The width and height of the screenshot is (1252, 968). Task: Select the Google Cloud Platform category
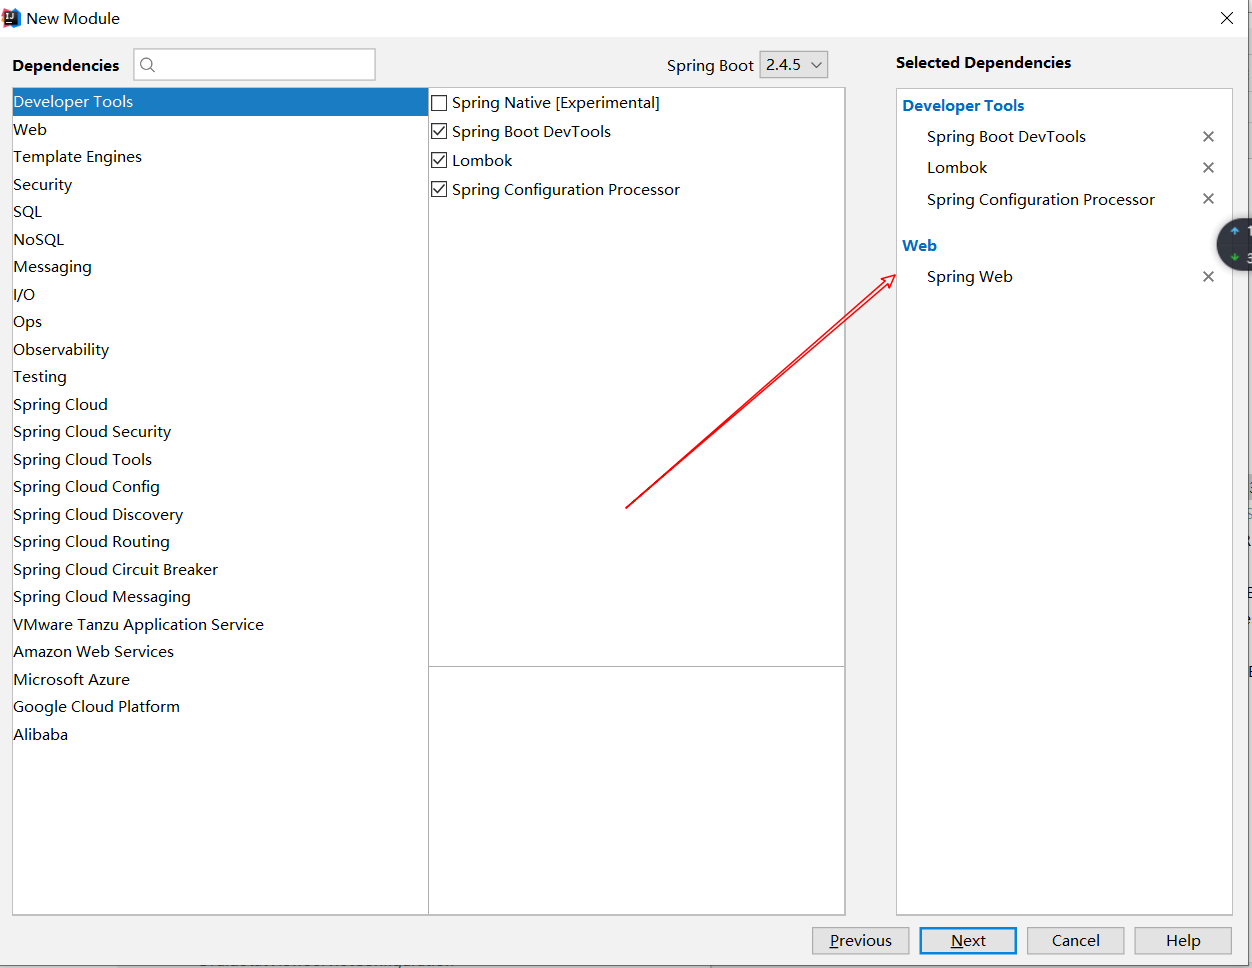[x=220, y=707]
